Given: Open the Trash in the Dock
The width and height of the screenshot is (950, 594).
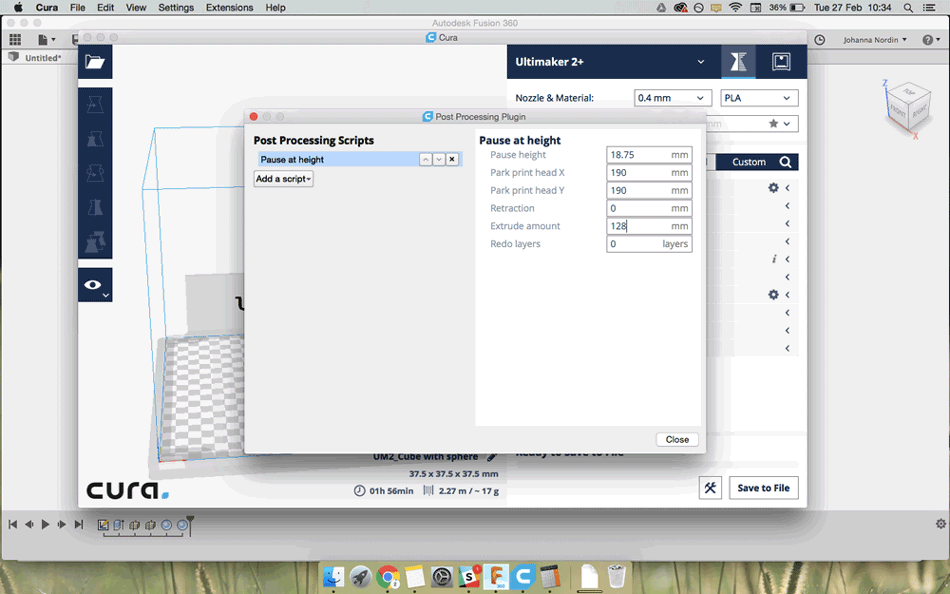Looking at the screenshot, I should [616, 576].
